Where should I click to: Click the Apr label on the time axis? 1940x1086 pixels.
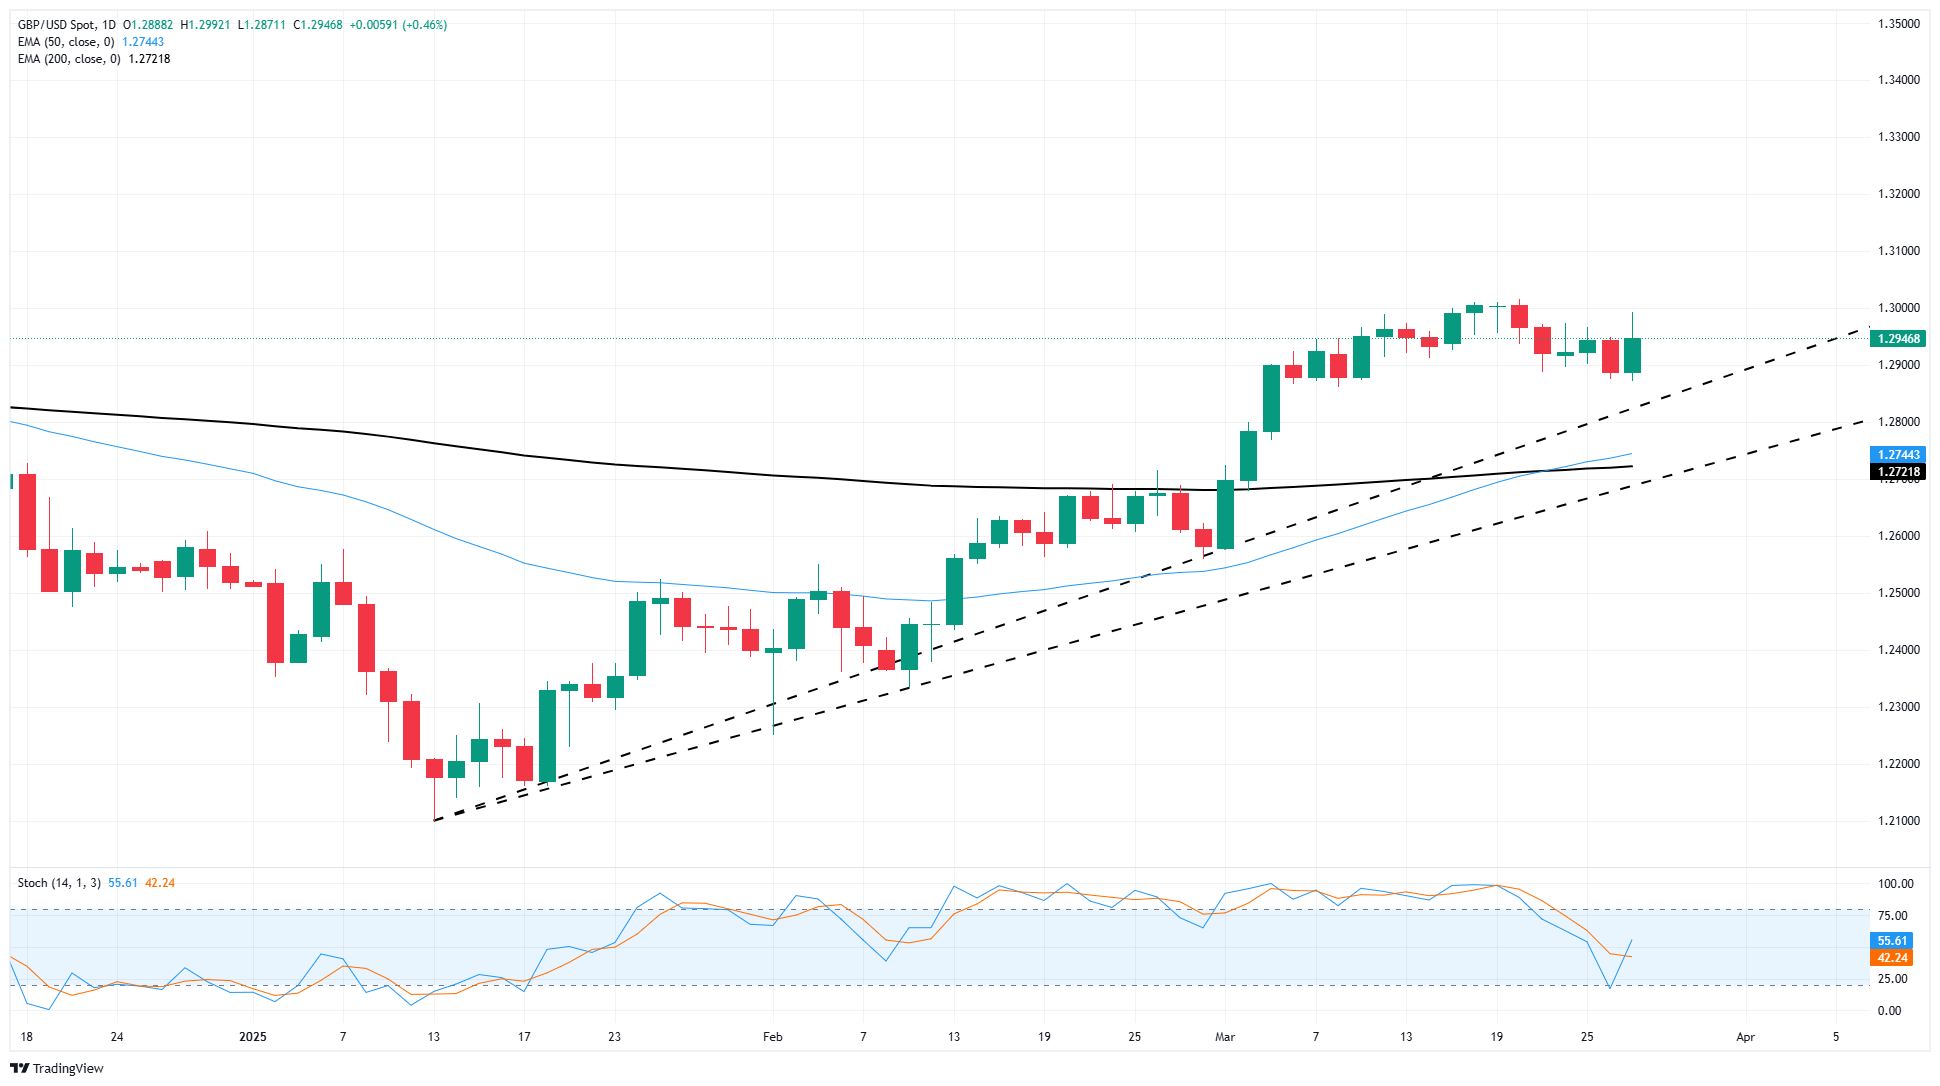(1745, 1037)
